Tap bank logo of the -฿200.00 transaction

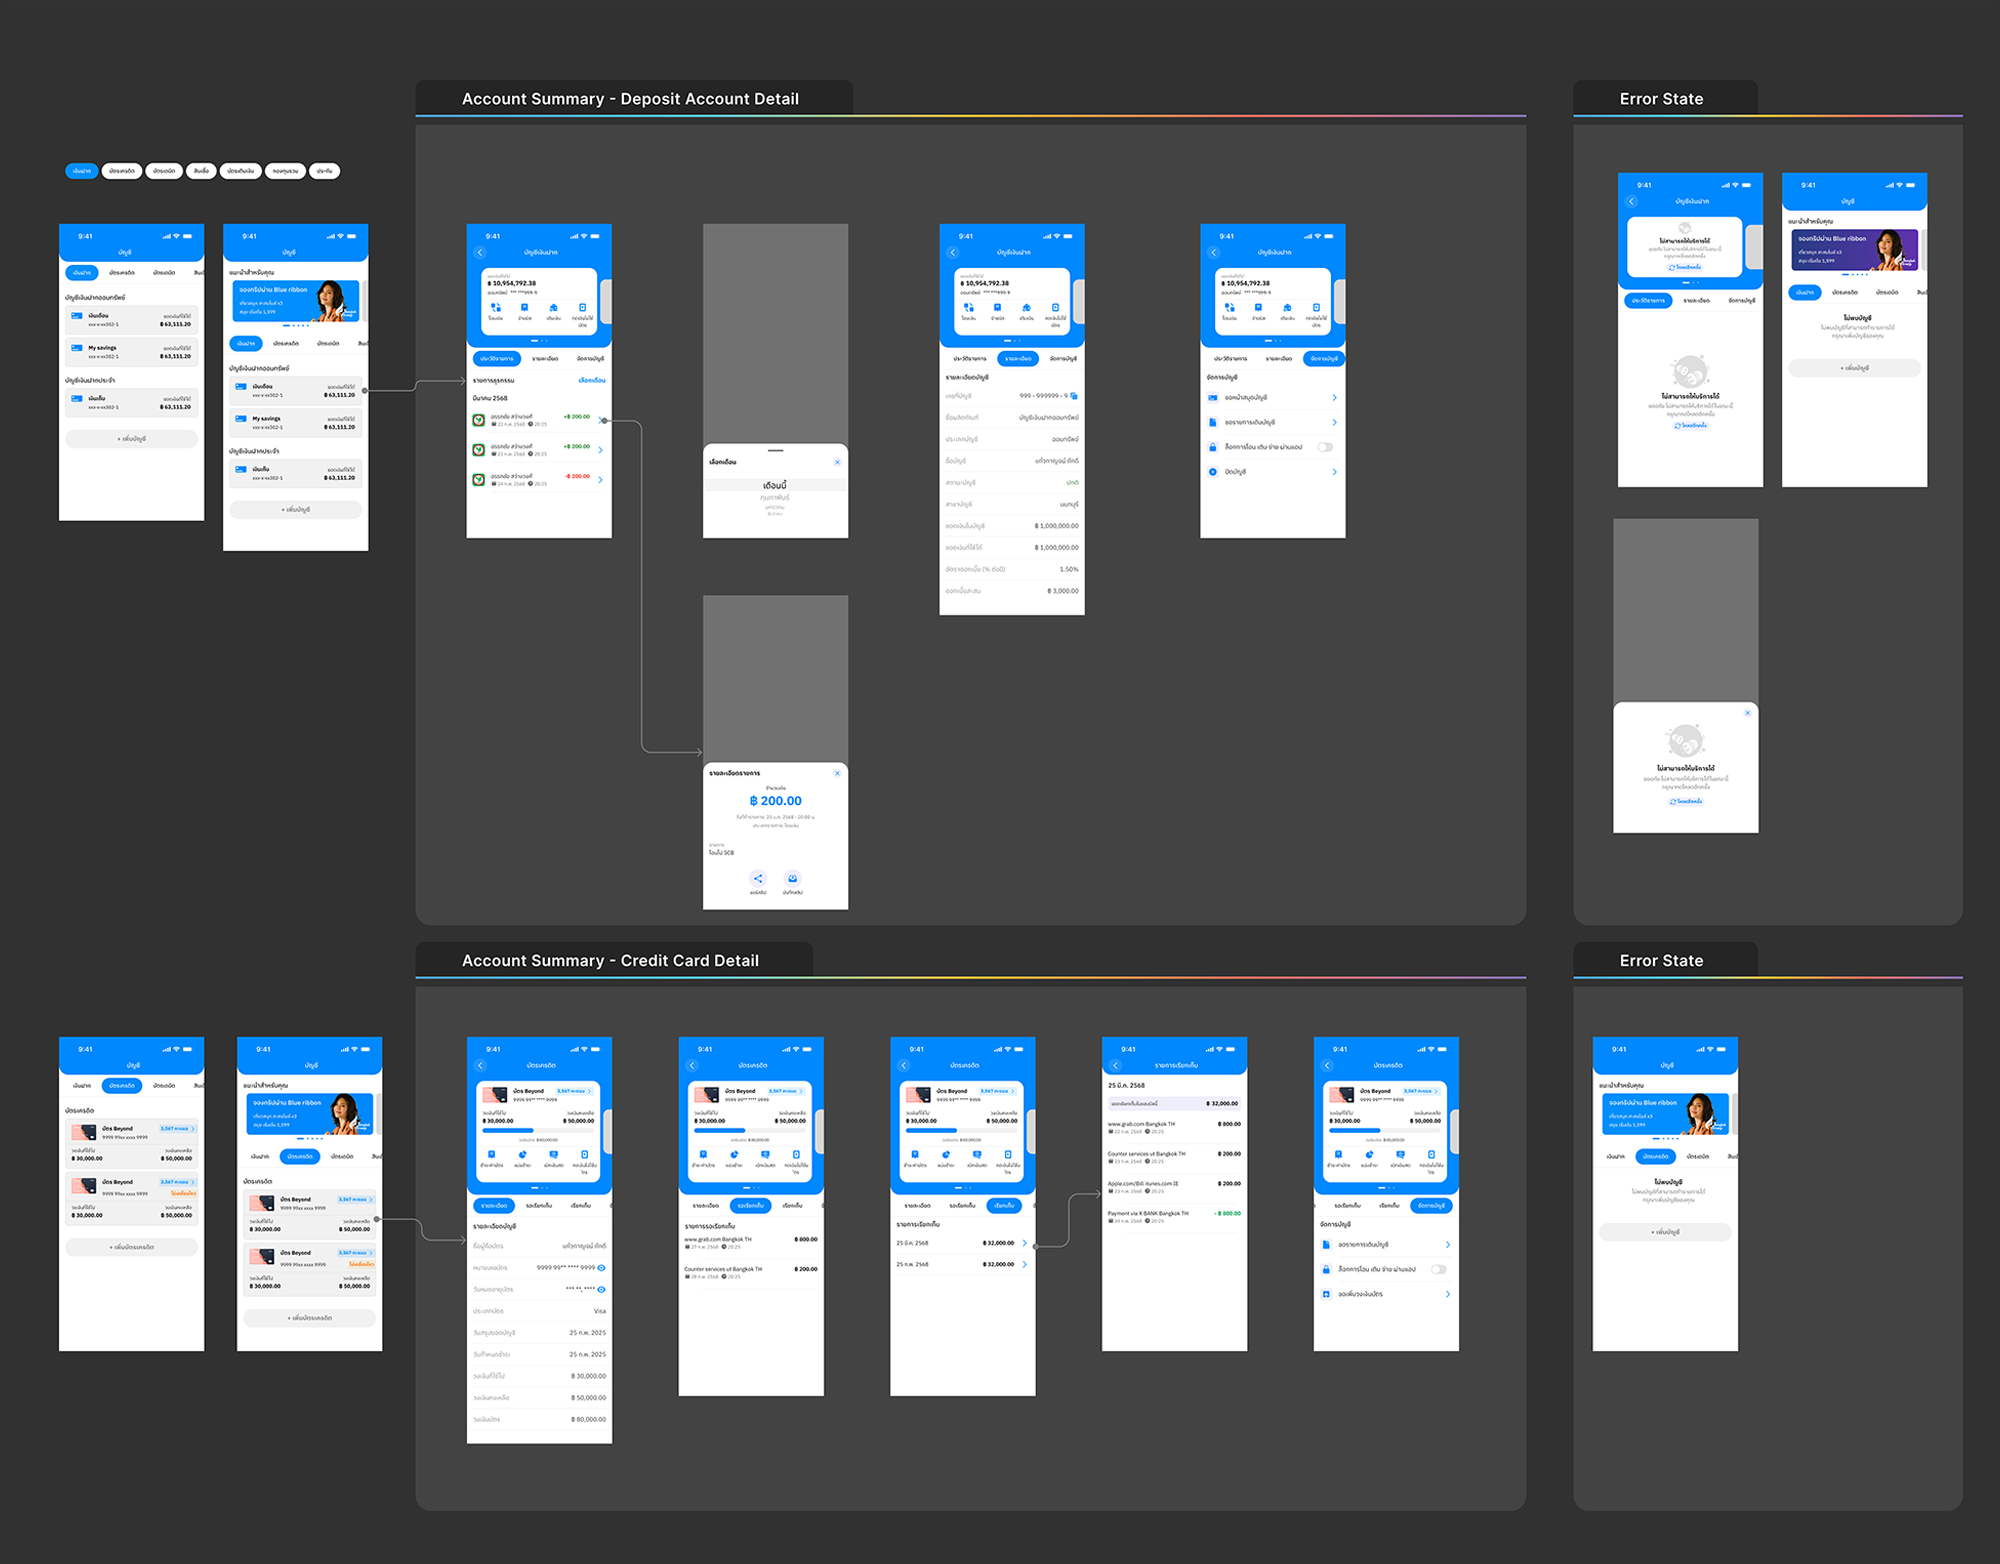pyautogui.click(x=479, y=480)
